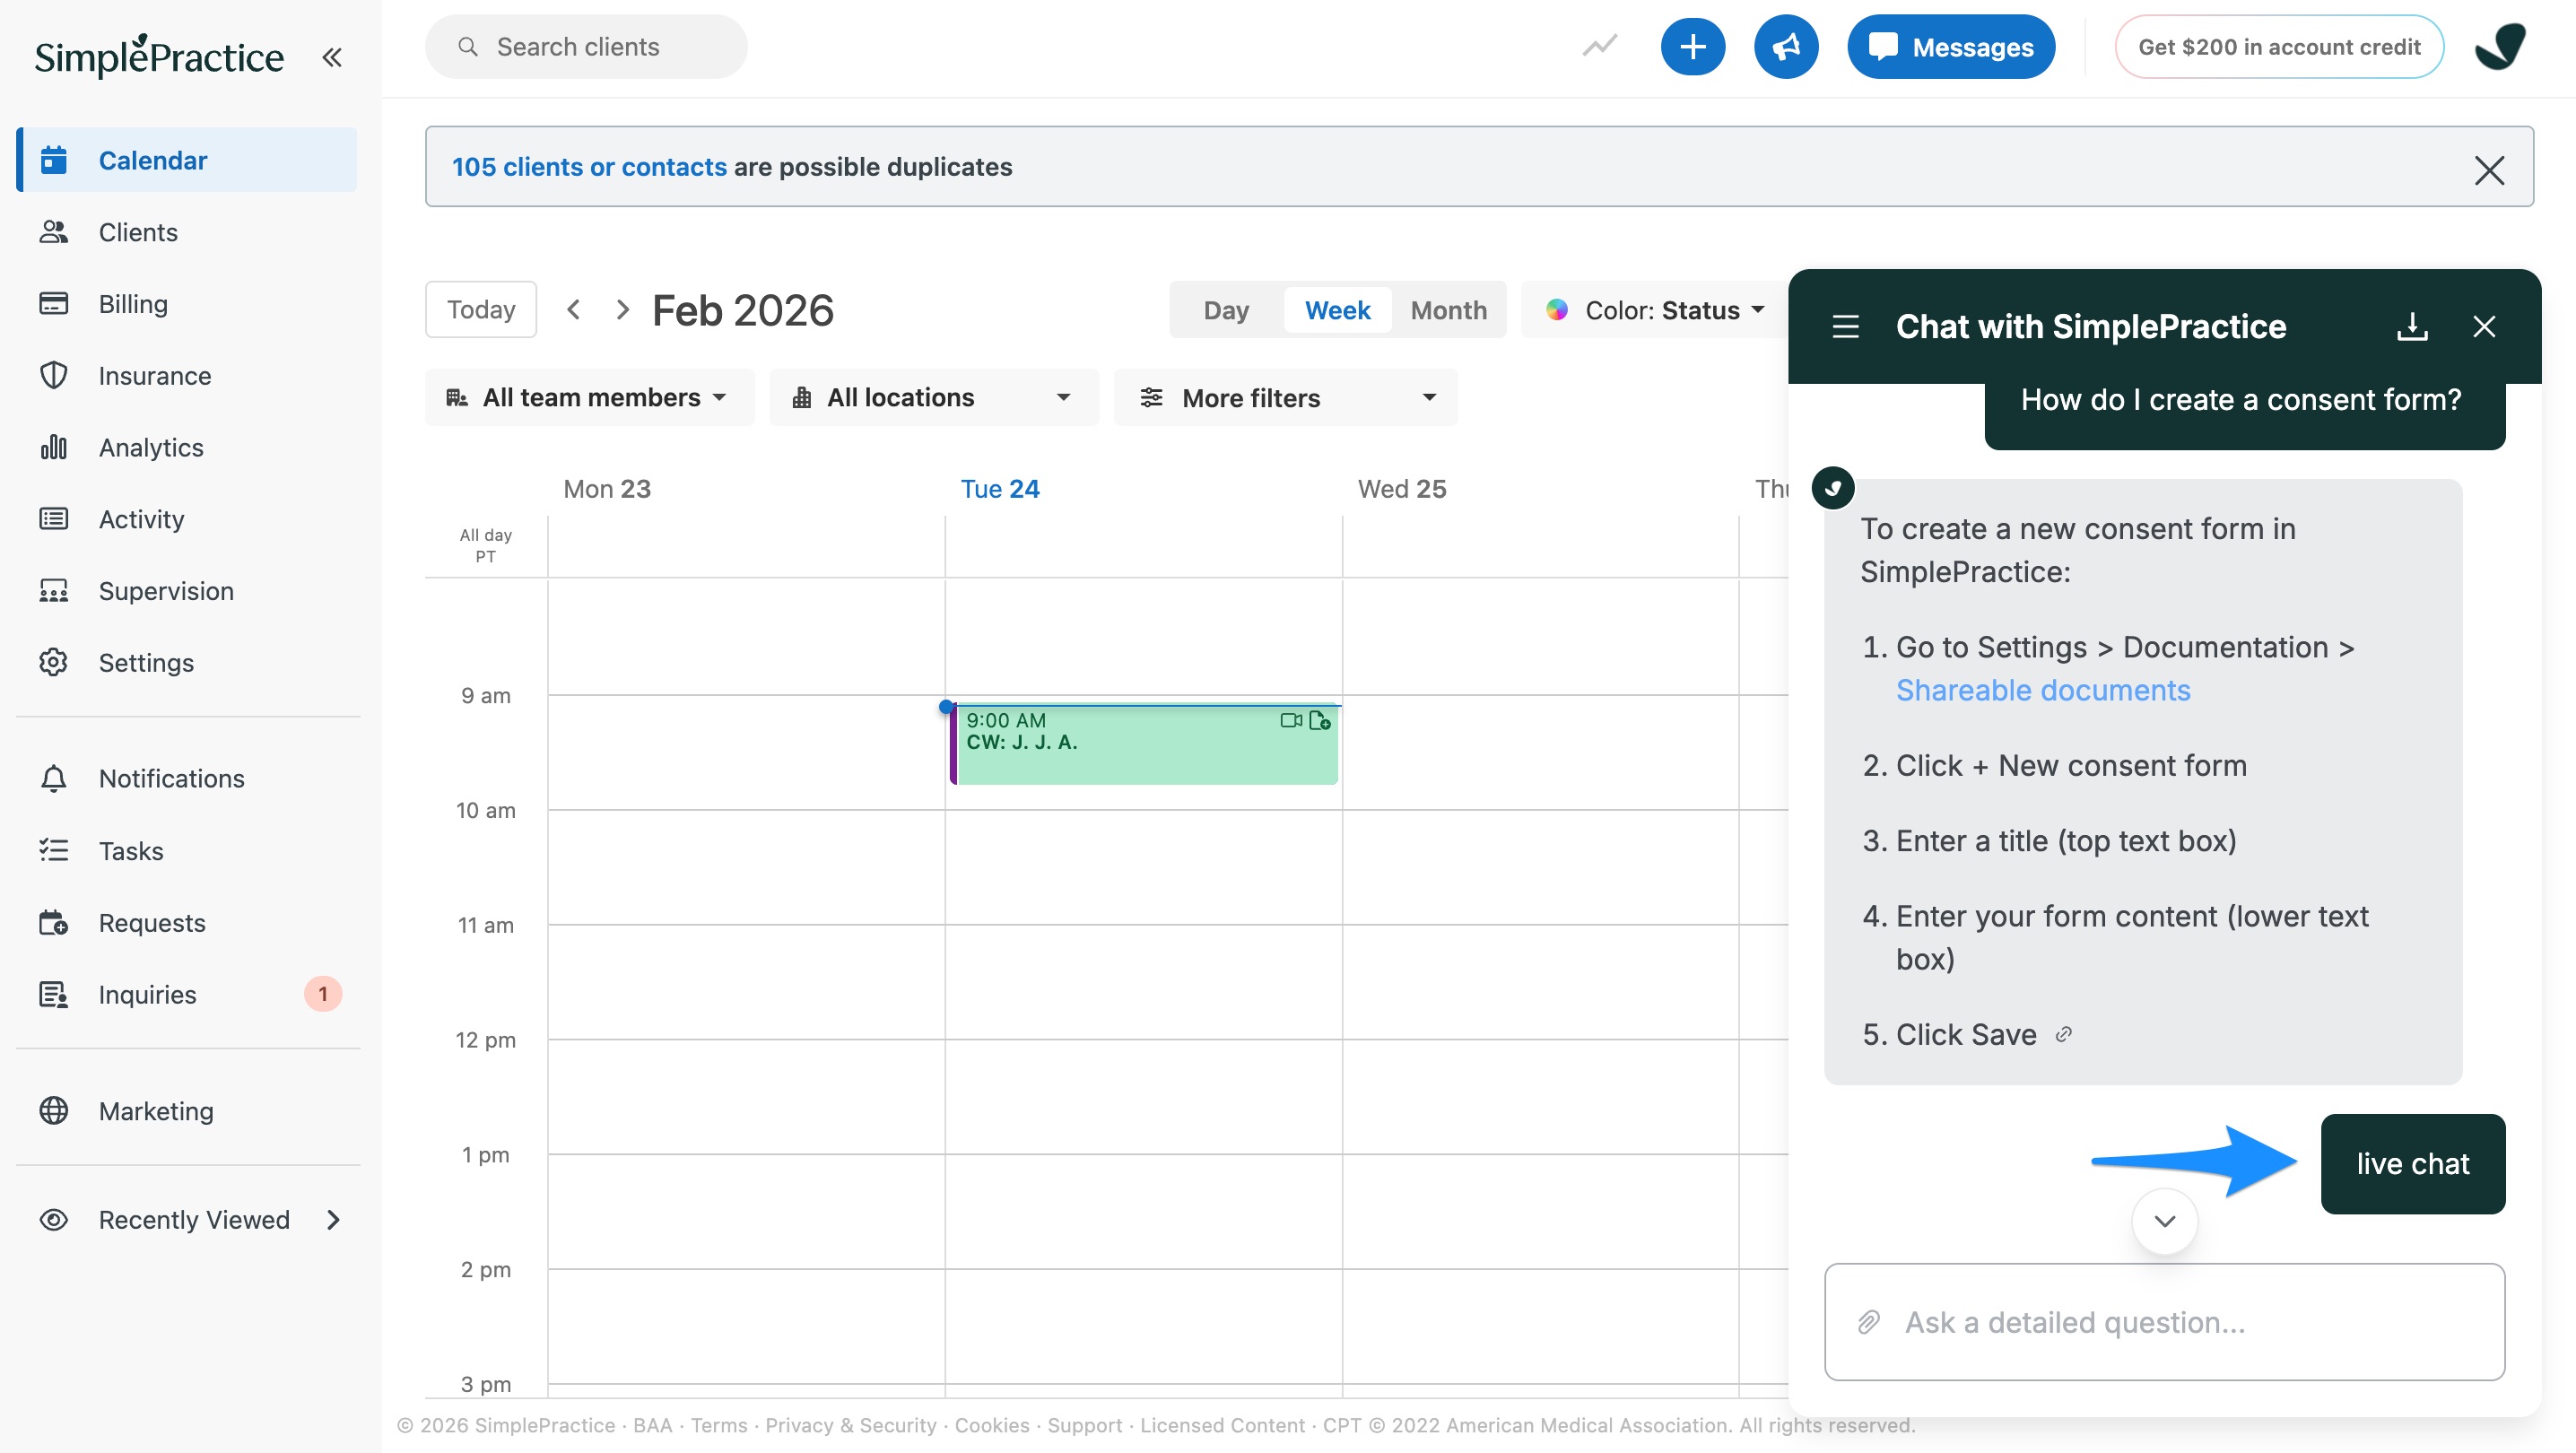Screen dimensions: 2576x1453
Task: Open the chat hamburger menu
Action: point(1845,326)
